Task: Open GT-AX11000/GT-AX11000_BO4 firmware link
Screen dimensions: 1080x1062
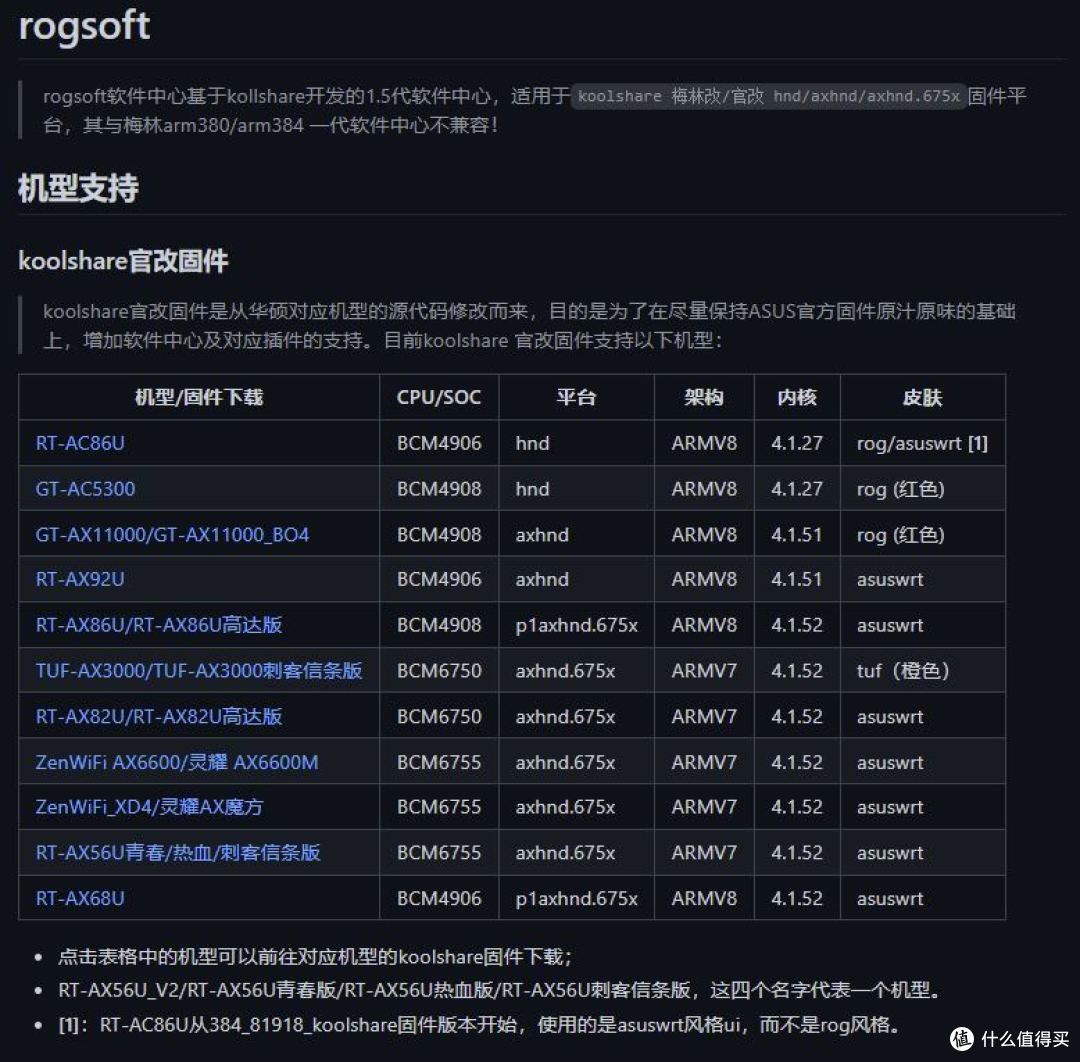Action: (x=172, y=534)
